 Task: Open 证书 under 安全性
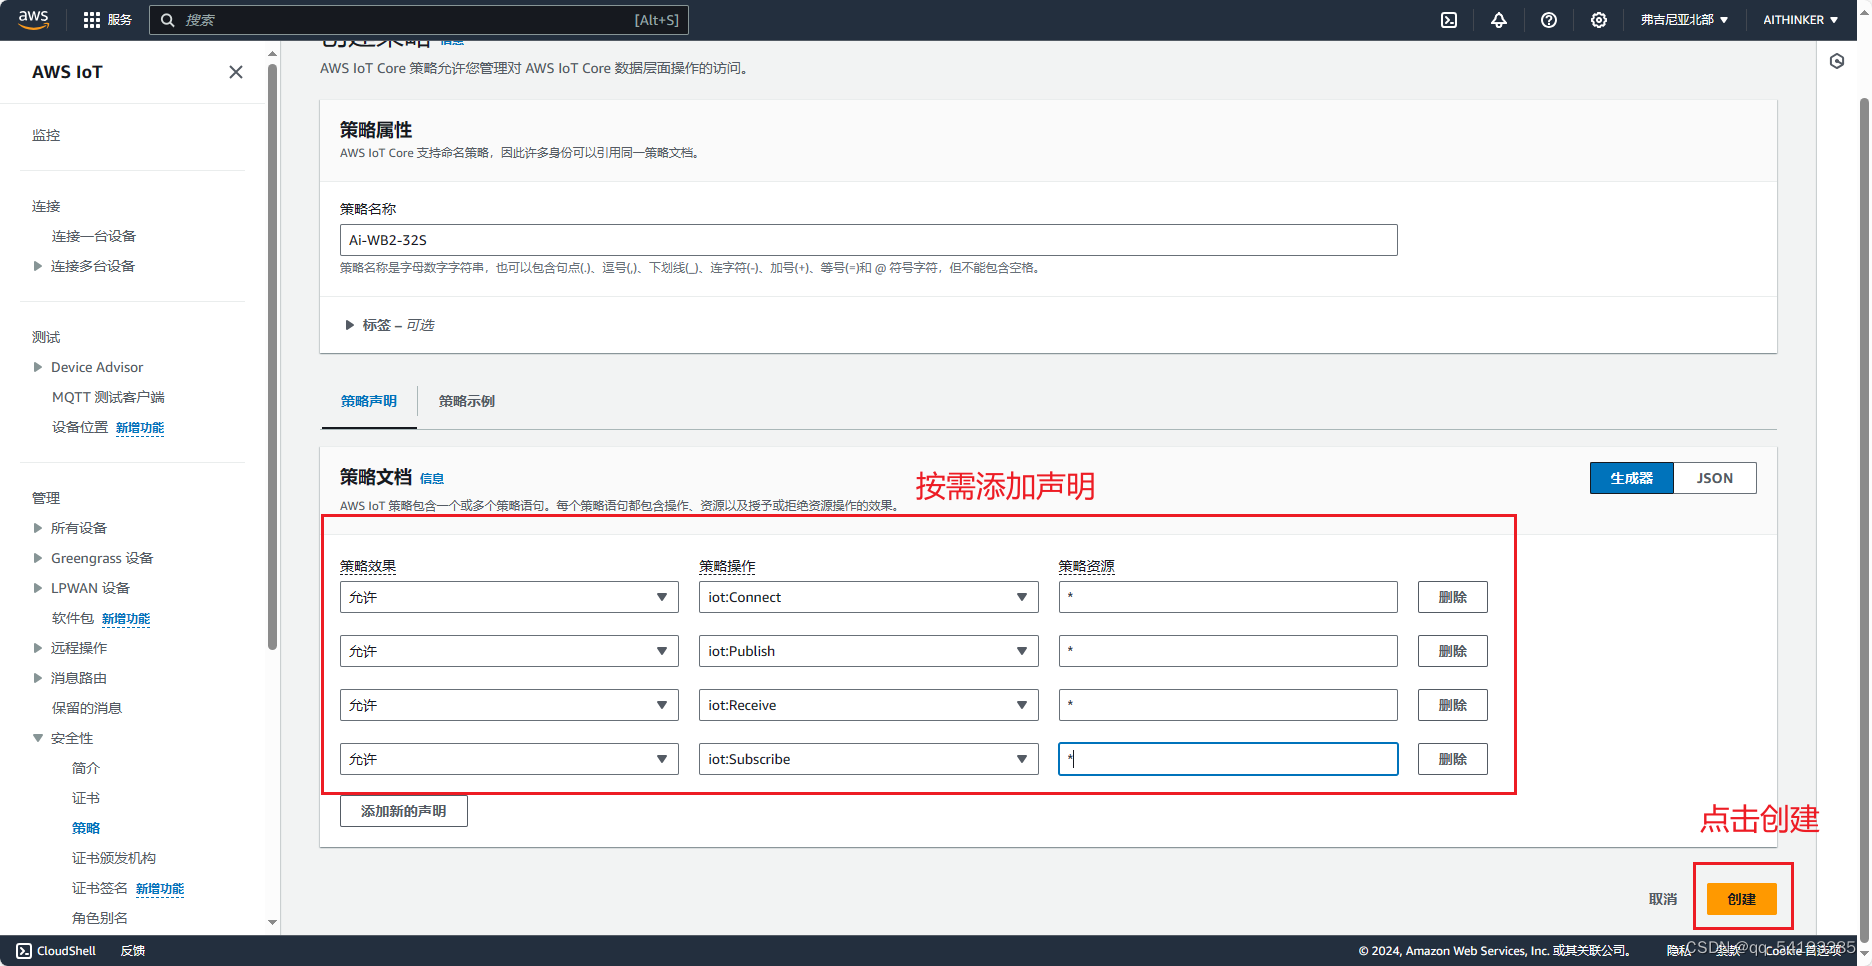pos(86,798)
